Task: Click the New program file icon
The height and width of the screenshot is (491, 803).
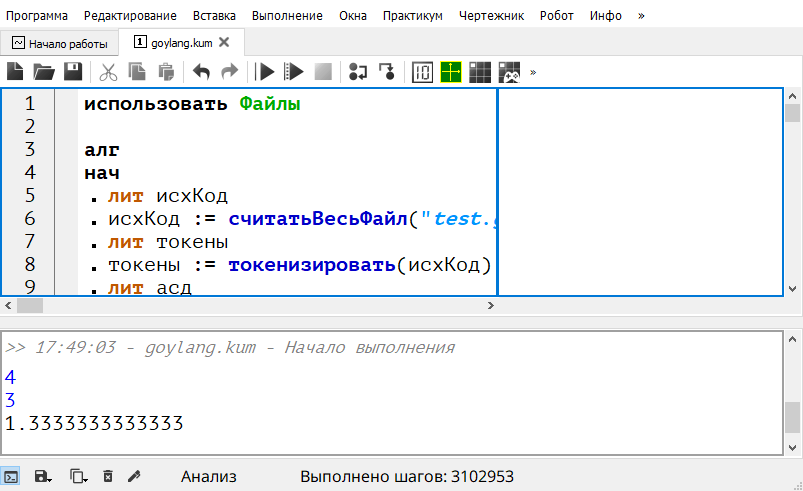Action: (x=15, y=72)
